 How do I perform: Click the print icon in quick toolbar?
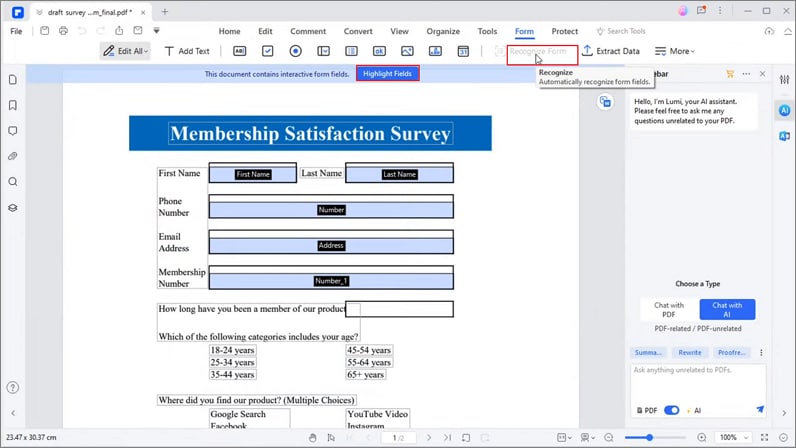63,31
